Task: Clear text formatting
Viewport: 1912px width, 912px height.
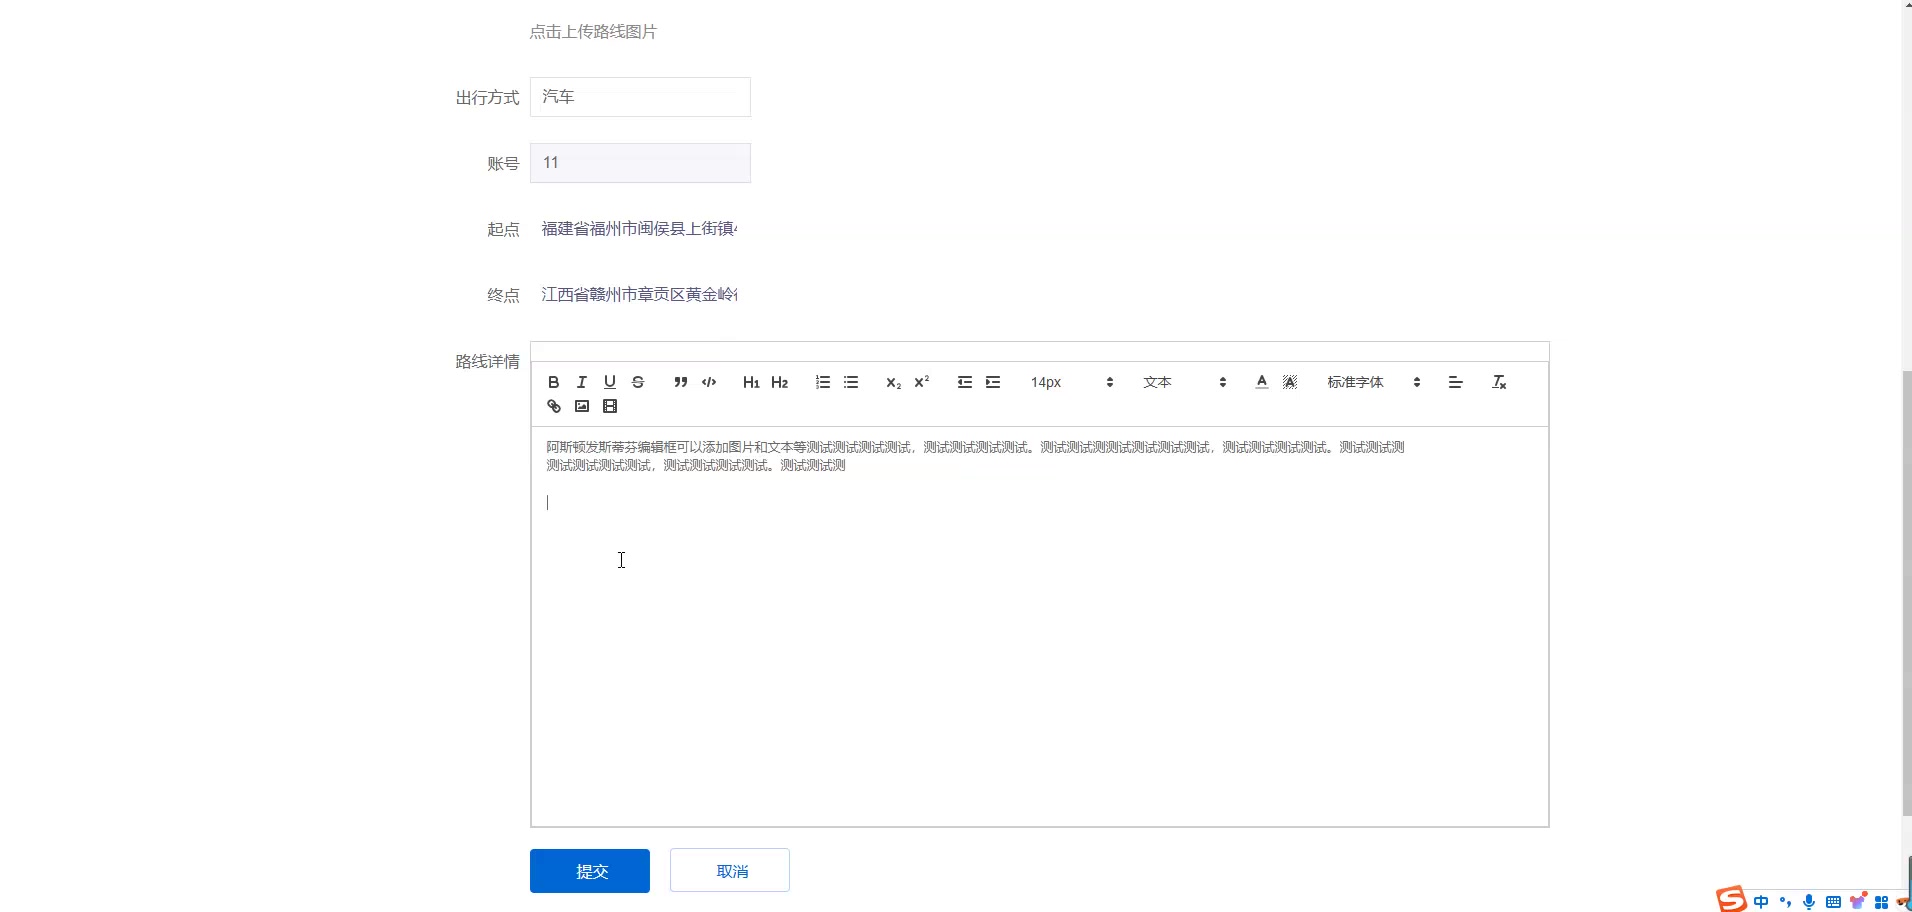Action: click(1498, 382)
